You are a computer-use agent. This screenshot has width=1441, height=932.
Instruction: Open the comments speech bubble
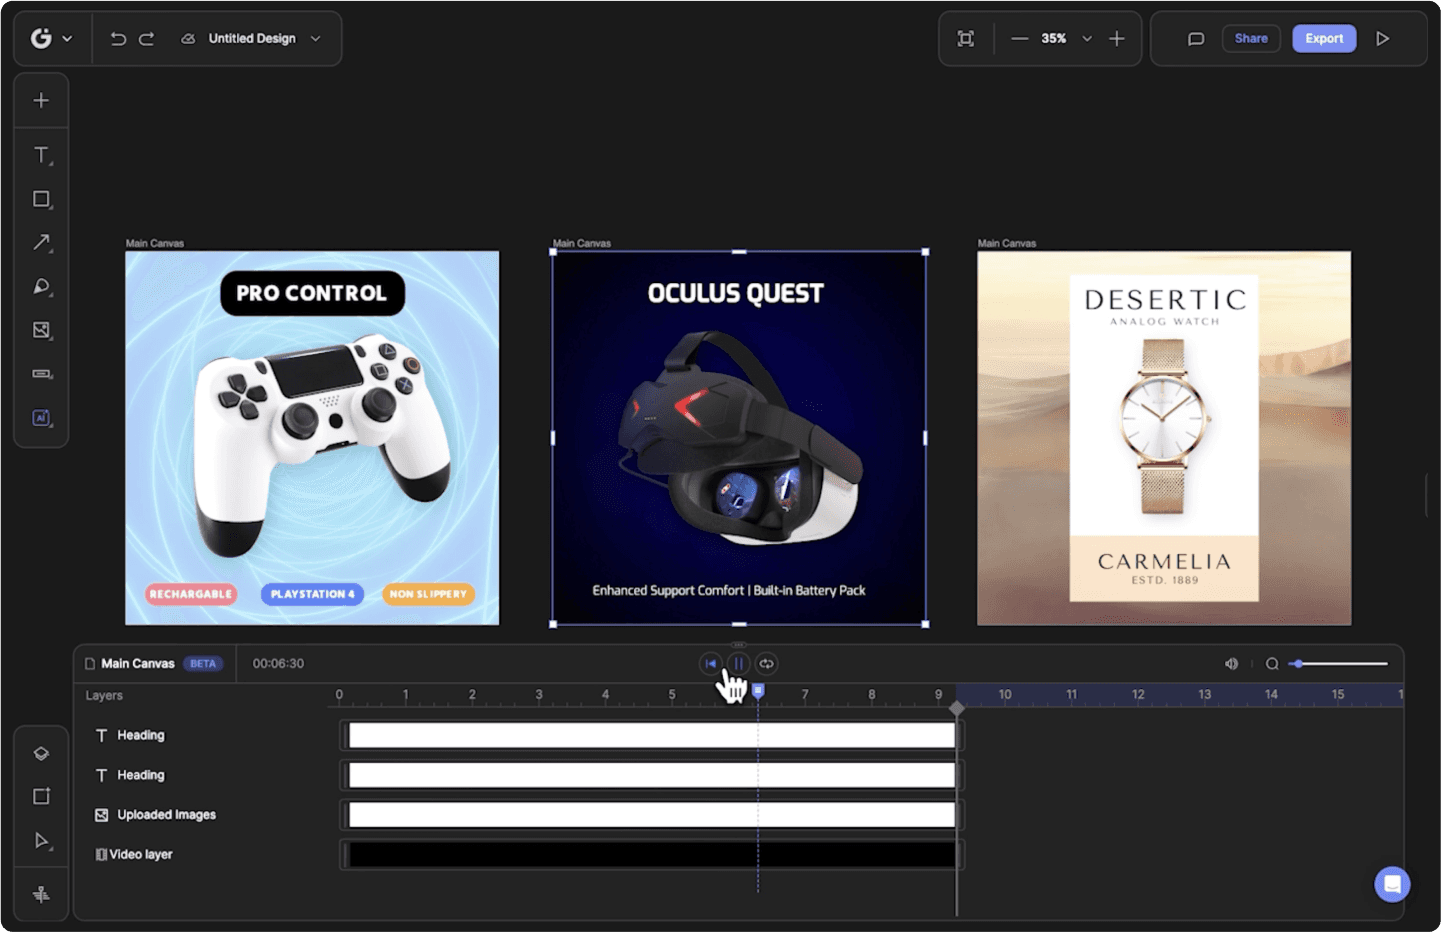[1195, 39]
